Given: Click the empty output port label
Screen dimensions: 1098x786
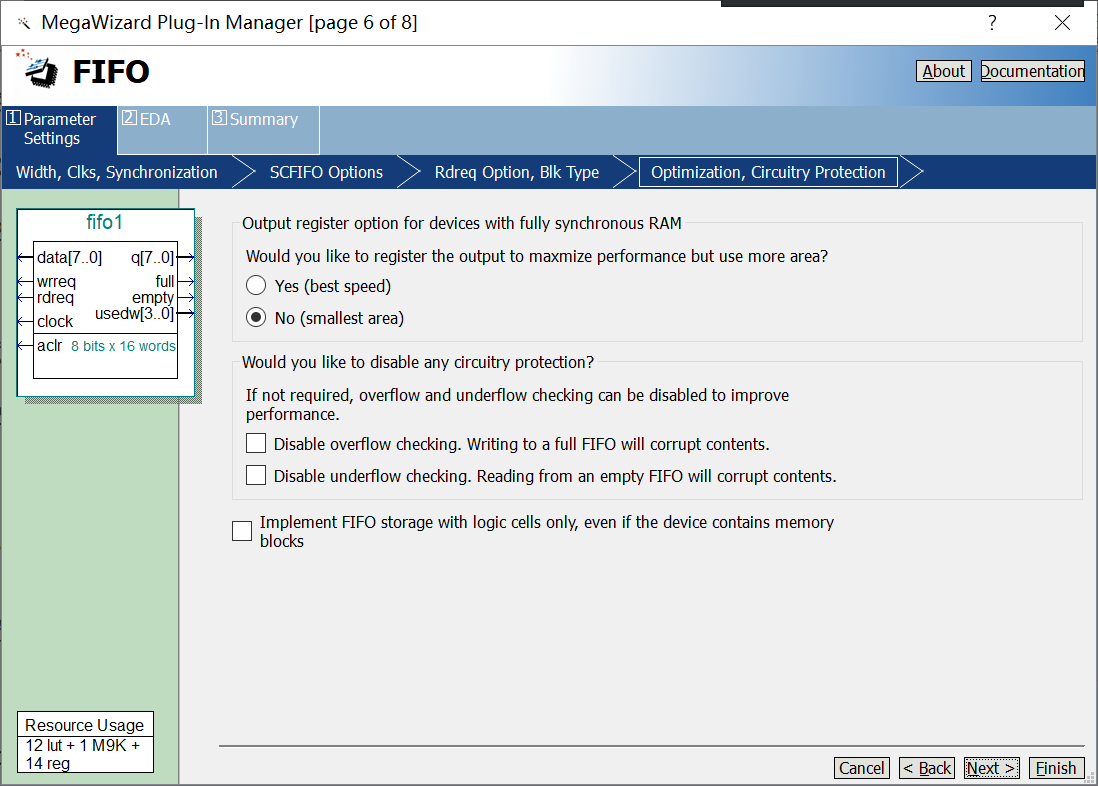Looking at the screenshot, I should click(x=153, y=298).
